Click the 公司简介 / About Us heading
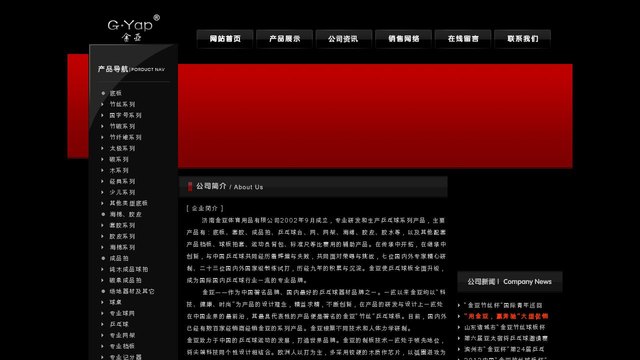The image size is (640, 360). (229, 187)
